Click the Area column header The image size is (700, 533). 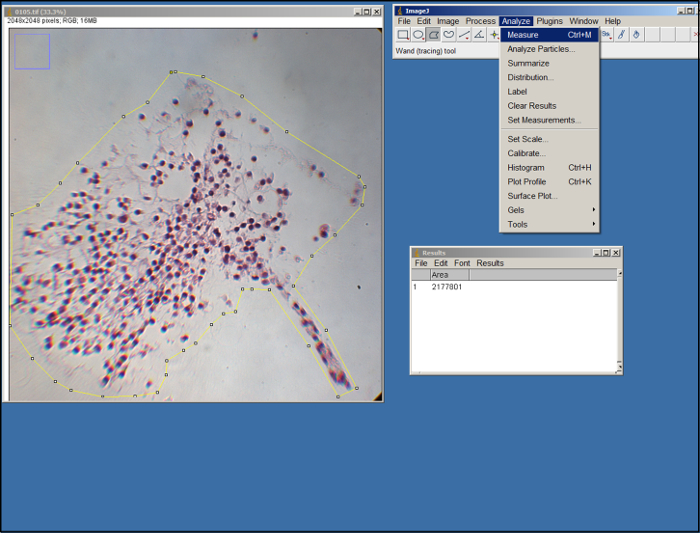click(x=440, y=274)
